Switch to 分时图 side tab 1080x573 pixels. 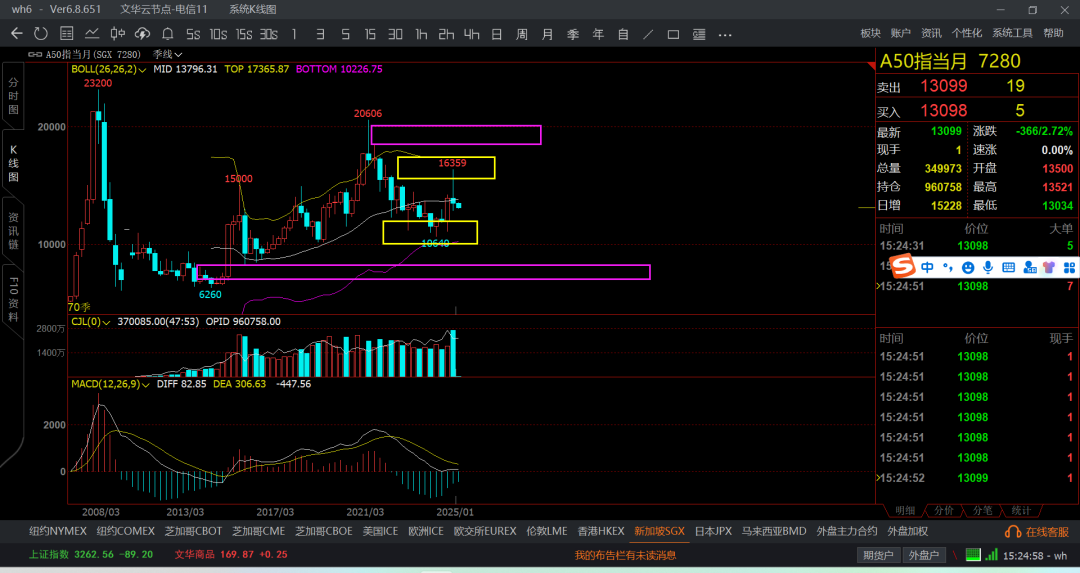click(13, 96)
